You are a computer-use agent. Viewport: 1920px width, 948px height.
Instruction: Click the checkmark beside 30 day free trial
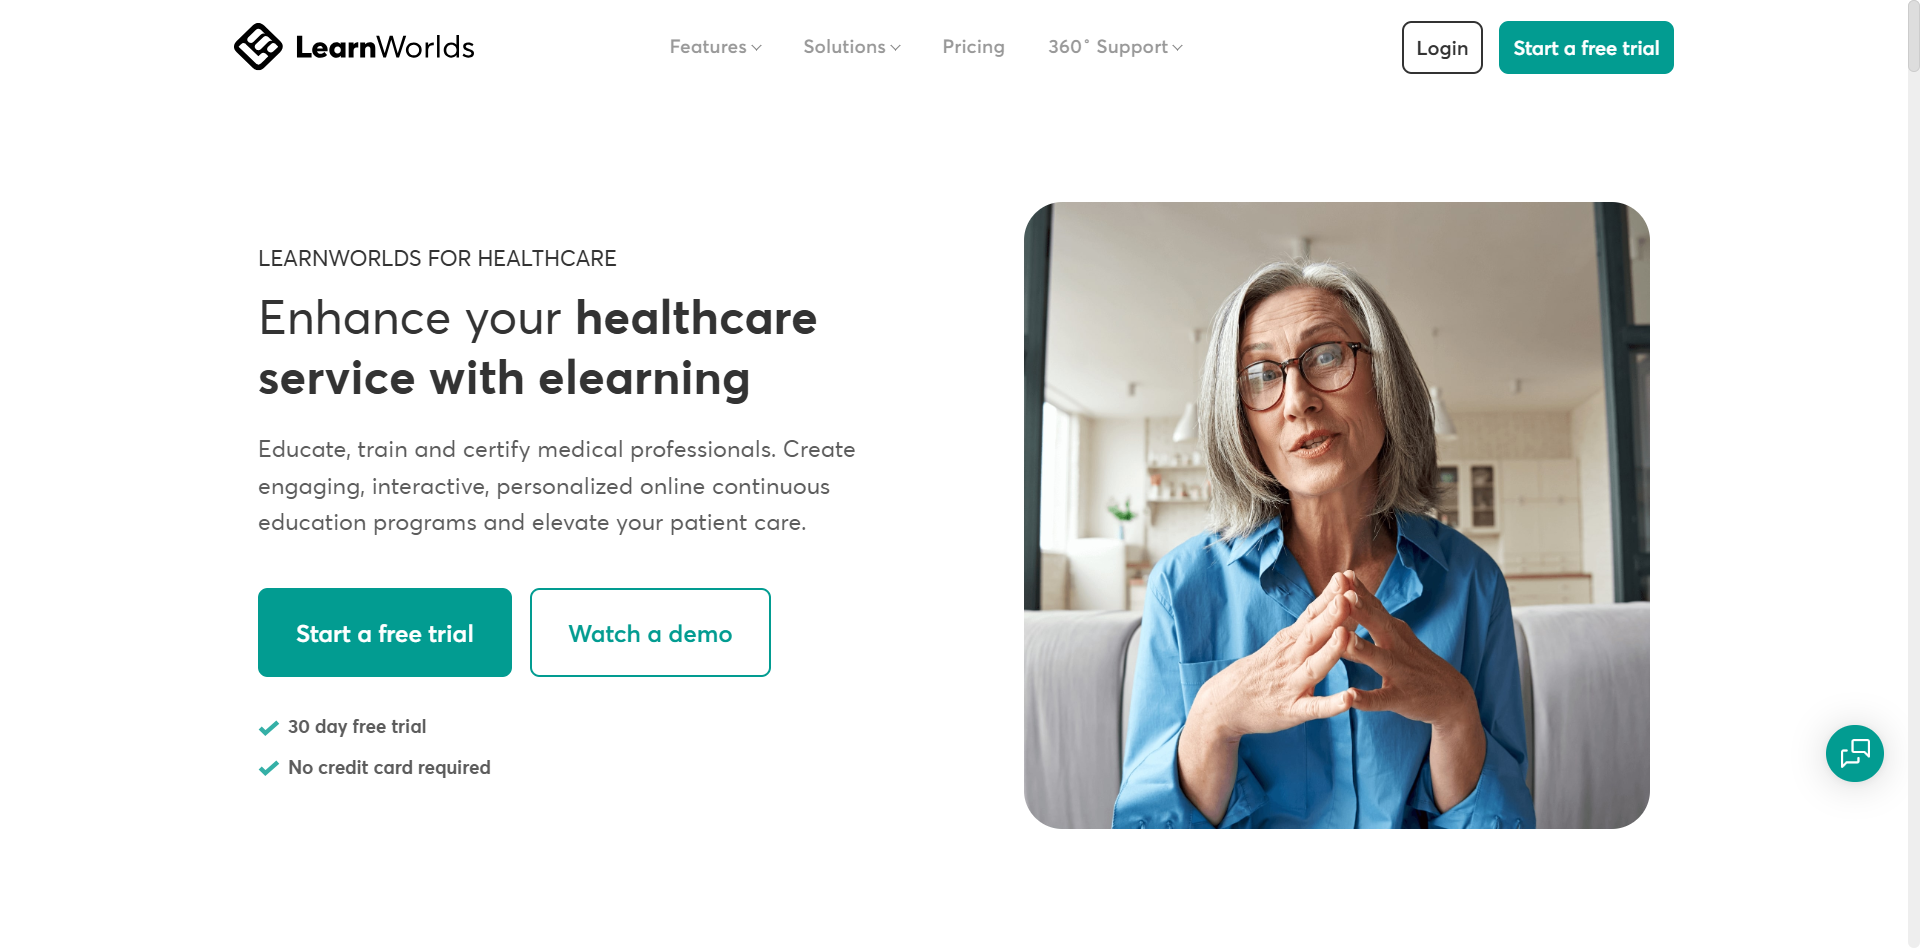(x=268, y=728)
